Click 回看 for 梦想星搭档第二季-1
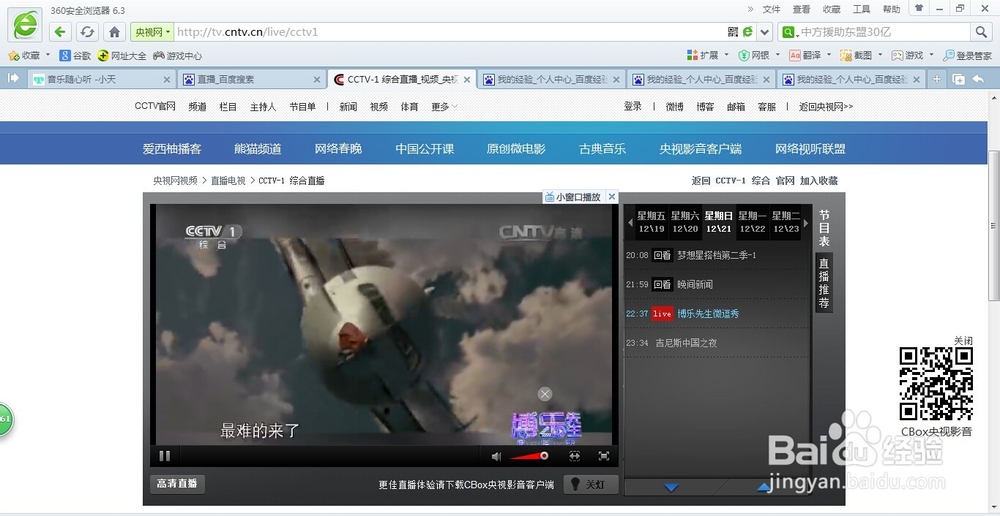The width and height of the screenshot is (1000, 516). click(x=662, y=255)
